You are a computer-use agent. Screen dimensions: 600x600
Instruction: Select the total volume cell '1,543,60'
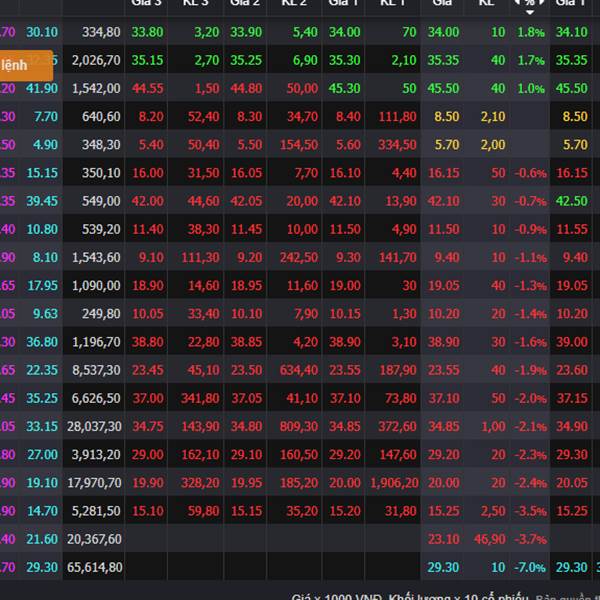96,258
